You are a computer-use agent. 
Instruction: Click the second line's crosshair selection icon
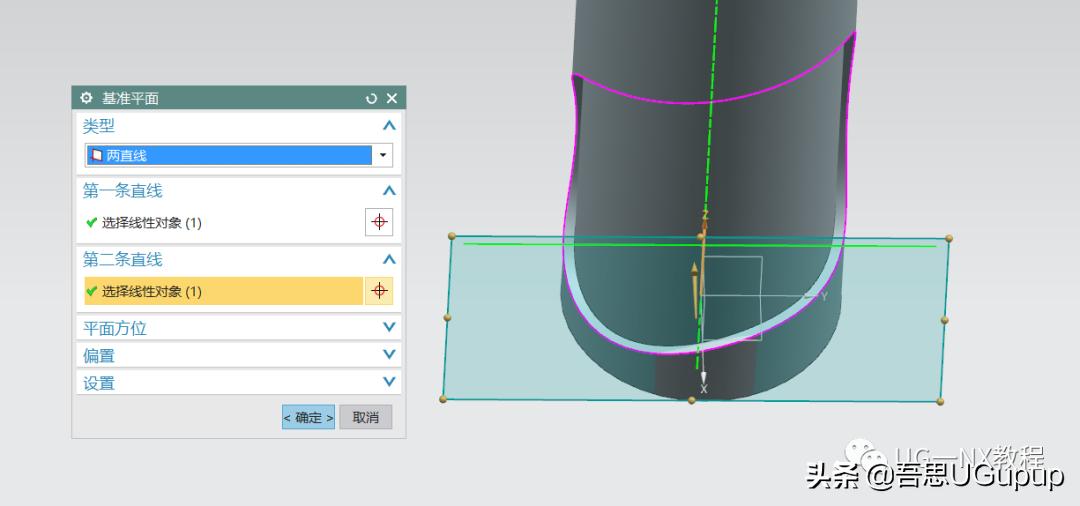pyautogui.click(x=379, y=291)
